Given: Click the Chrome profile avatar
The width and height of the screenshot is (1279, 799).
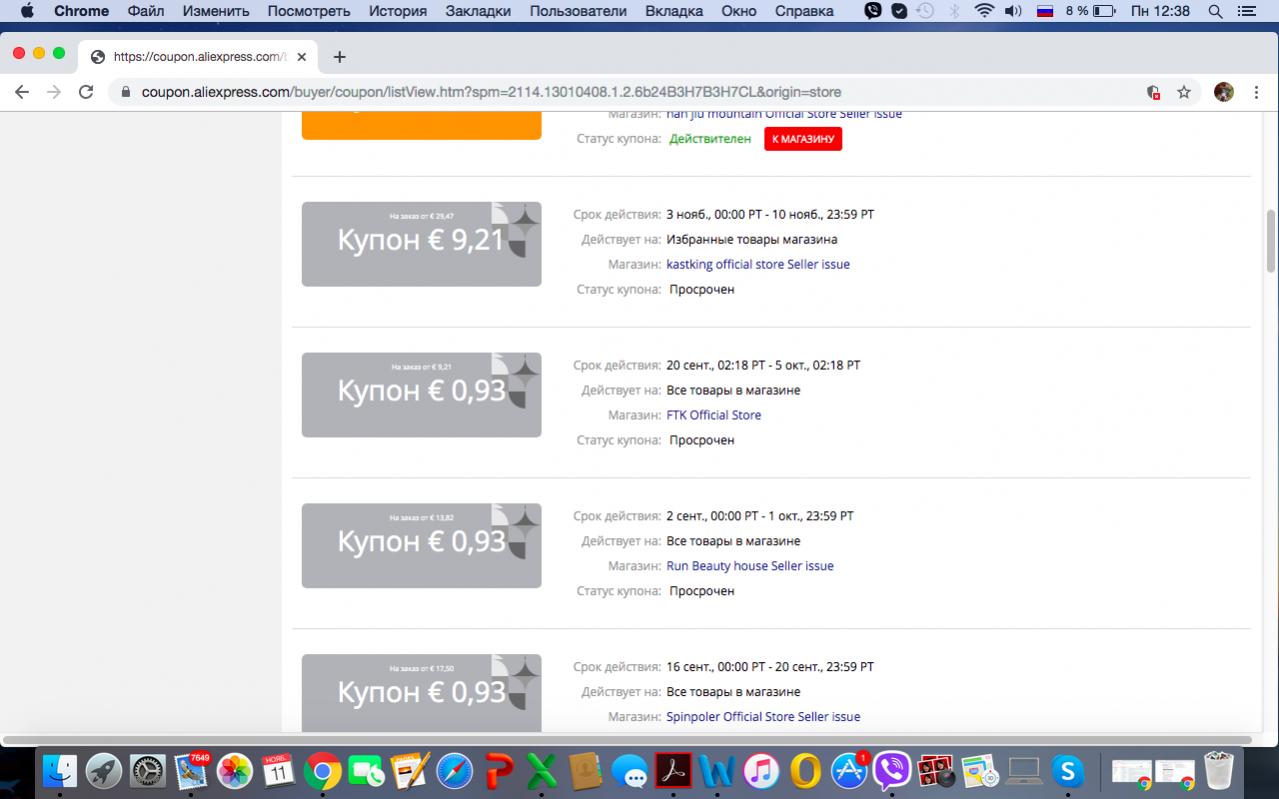Looking at the screenshot, I should click(x=1223, y=92).
